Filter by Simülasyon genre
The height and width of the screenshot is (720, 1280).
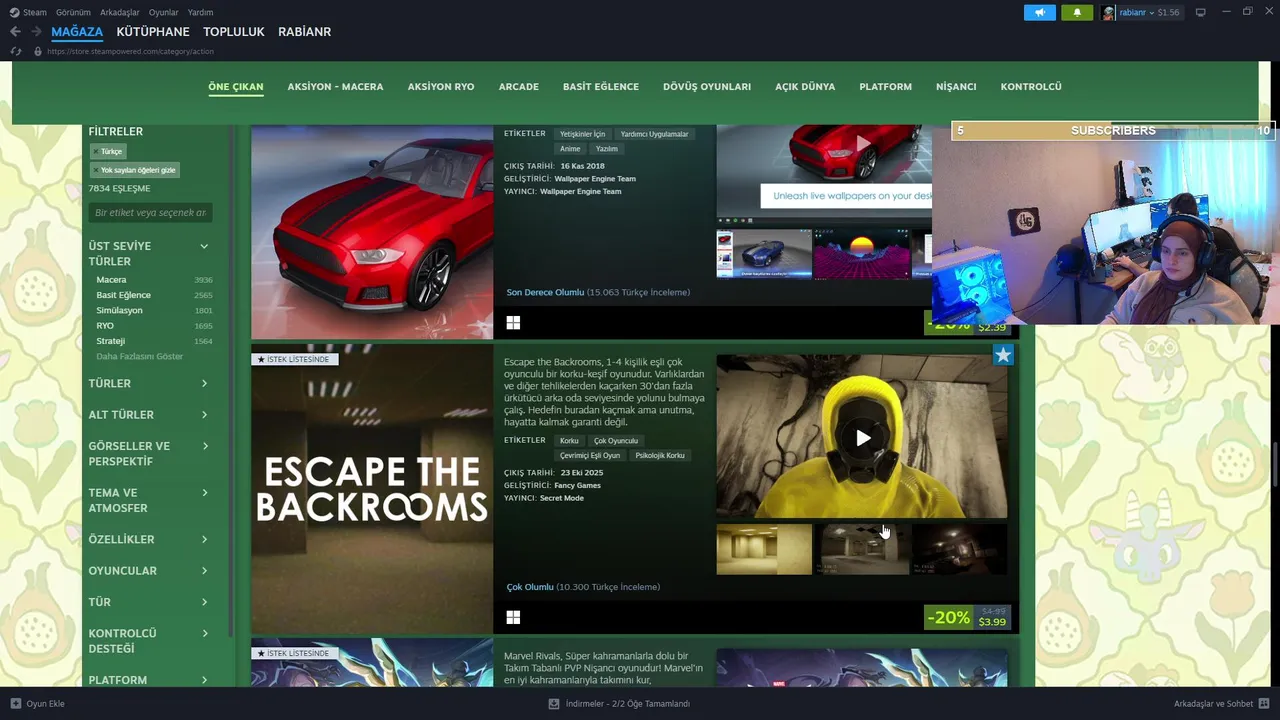pyautogui.click(x=119, y=310)
